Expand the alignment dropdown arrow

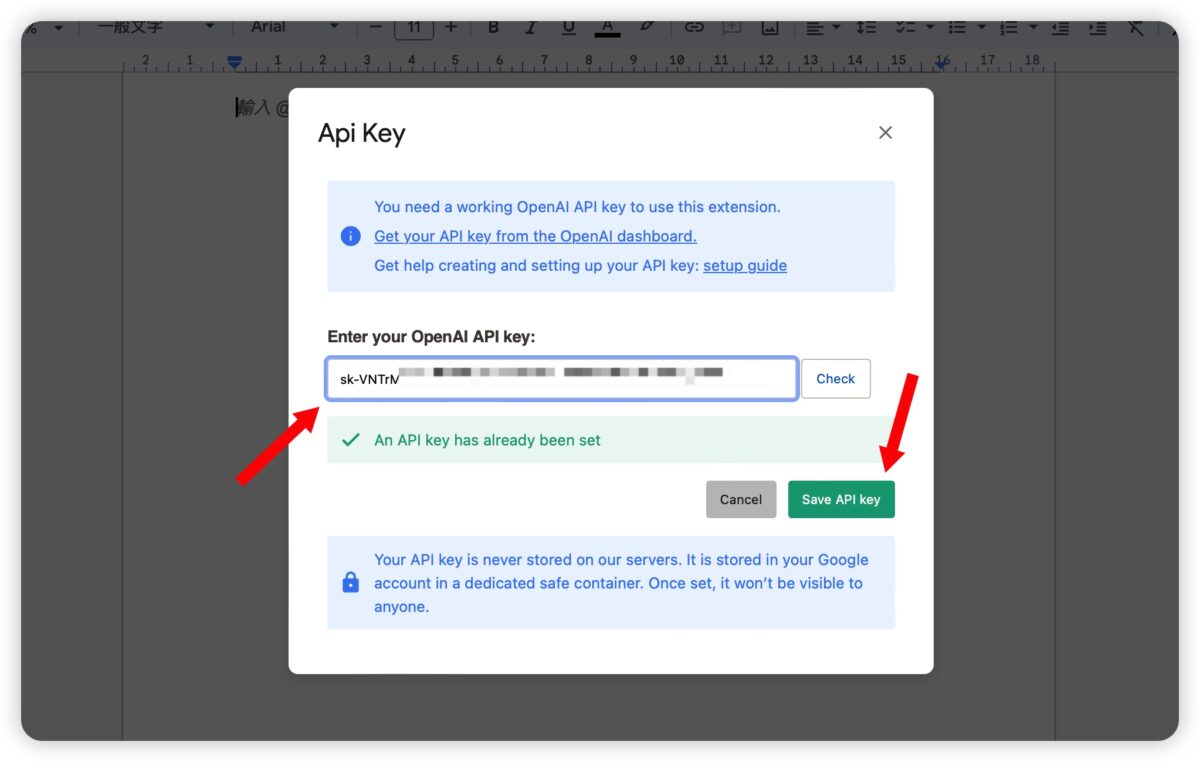coord(836,27)
